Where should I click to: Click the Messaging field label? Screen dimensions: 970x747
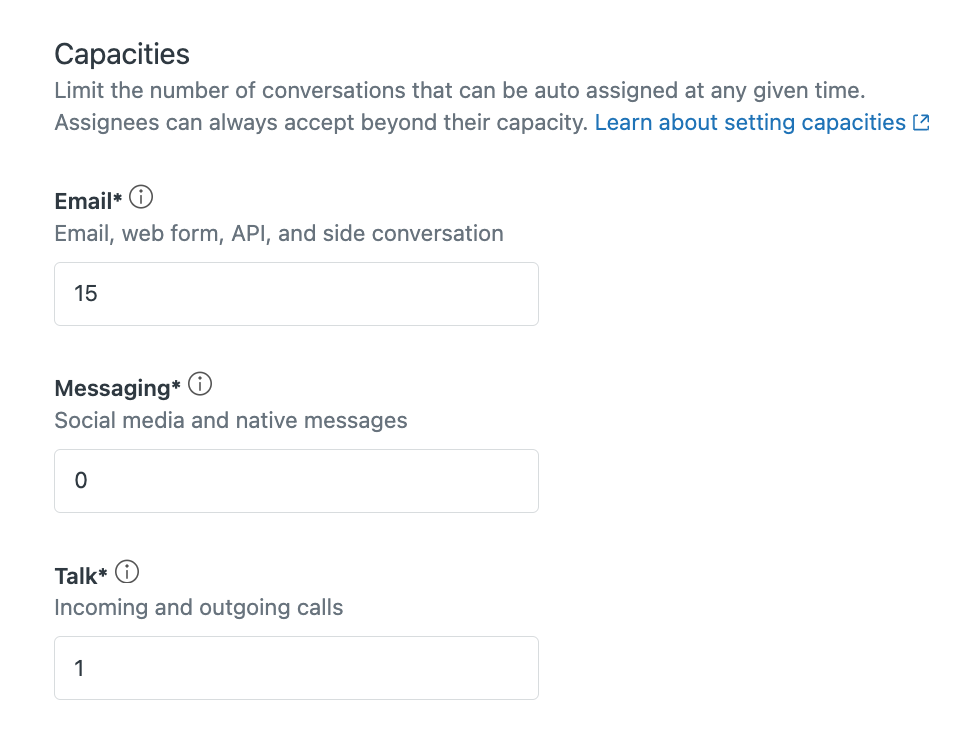112,388
